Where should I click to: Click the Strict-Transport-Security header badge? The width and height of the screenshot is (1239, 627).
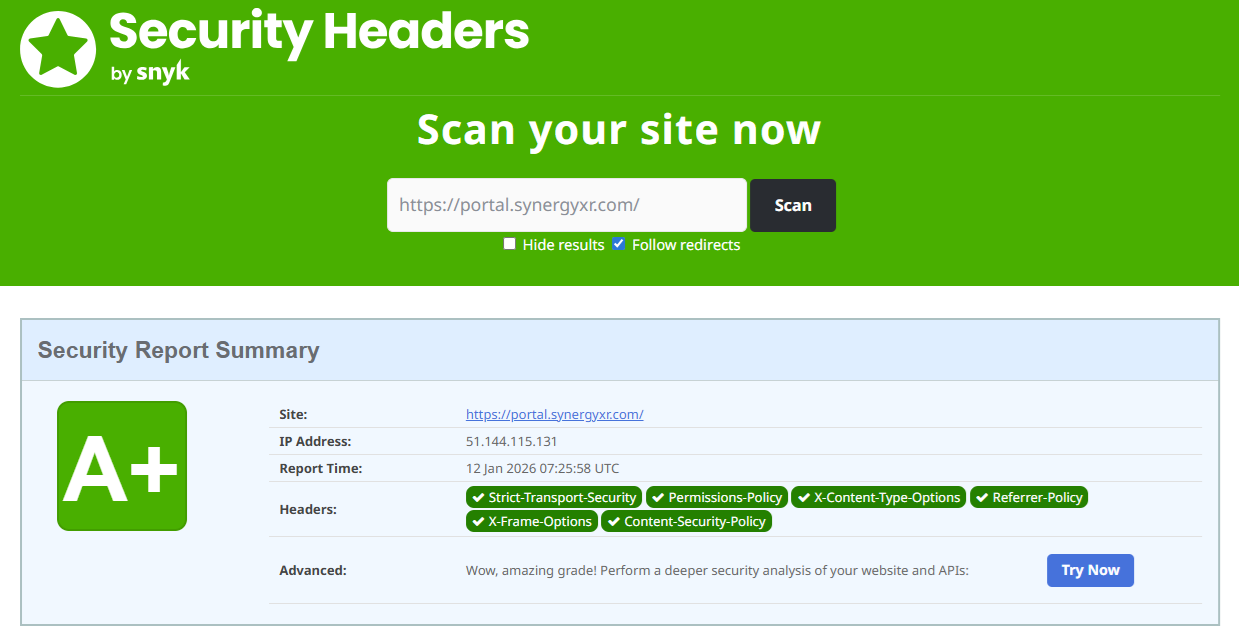coord(554,498)
